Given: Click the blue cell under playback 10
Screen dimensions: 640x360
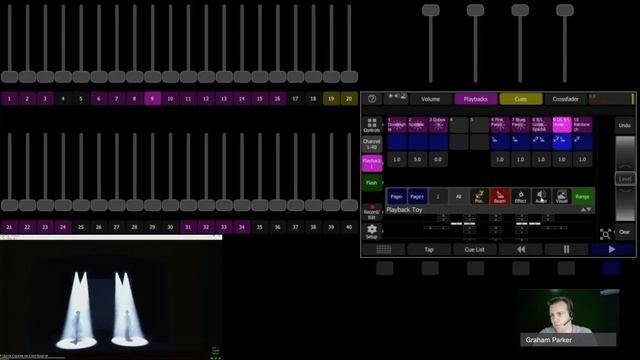Looking at the screenshot, I should pos(582,142).
